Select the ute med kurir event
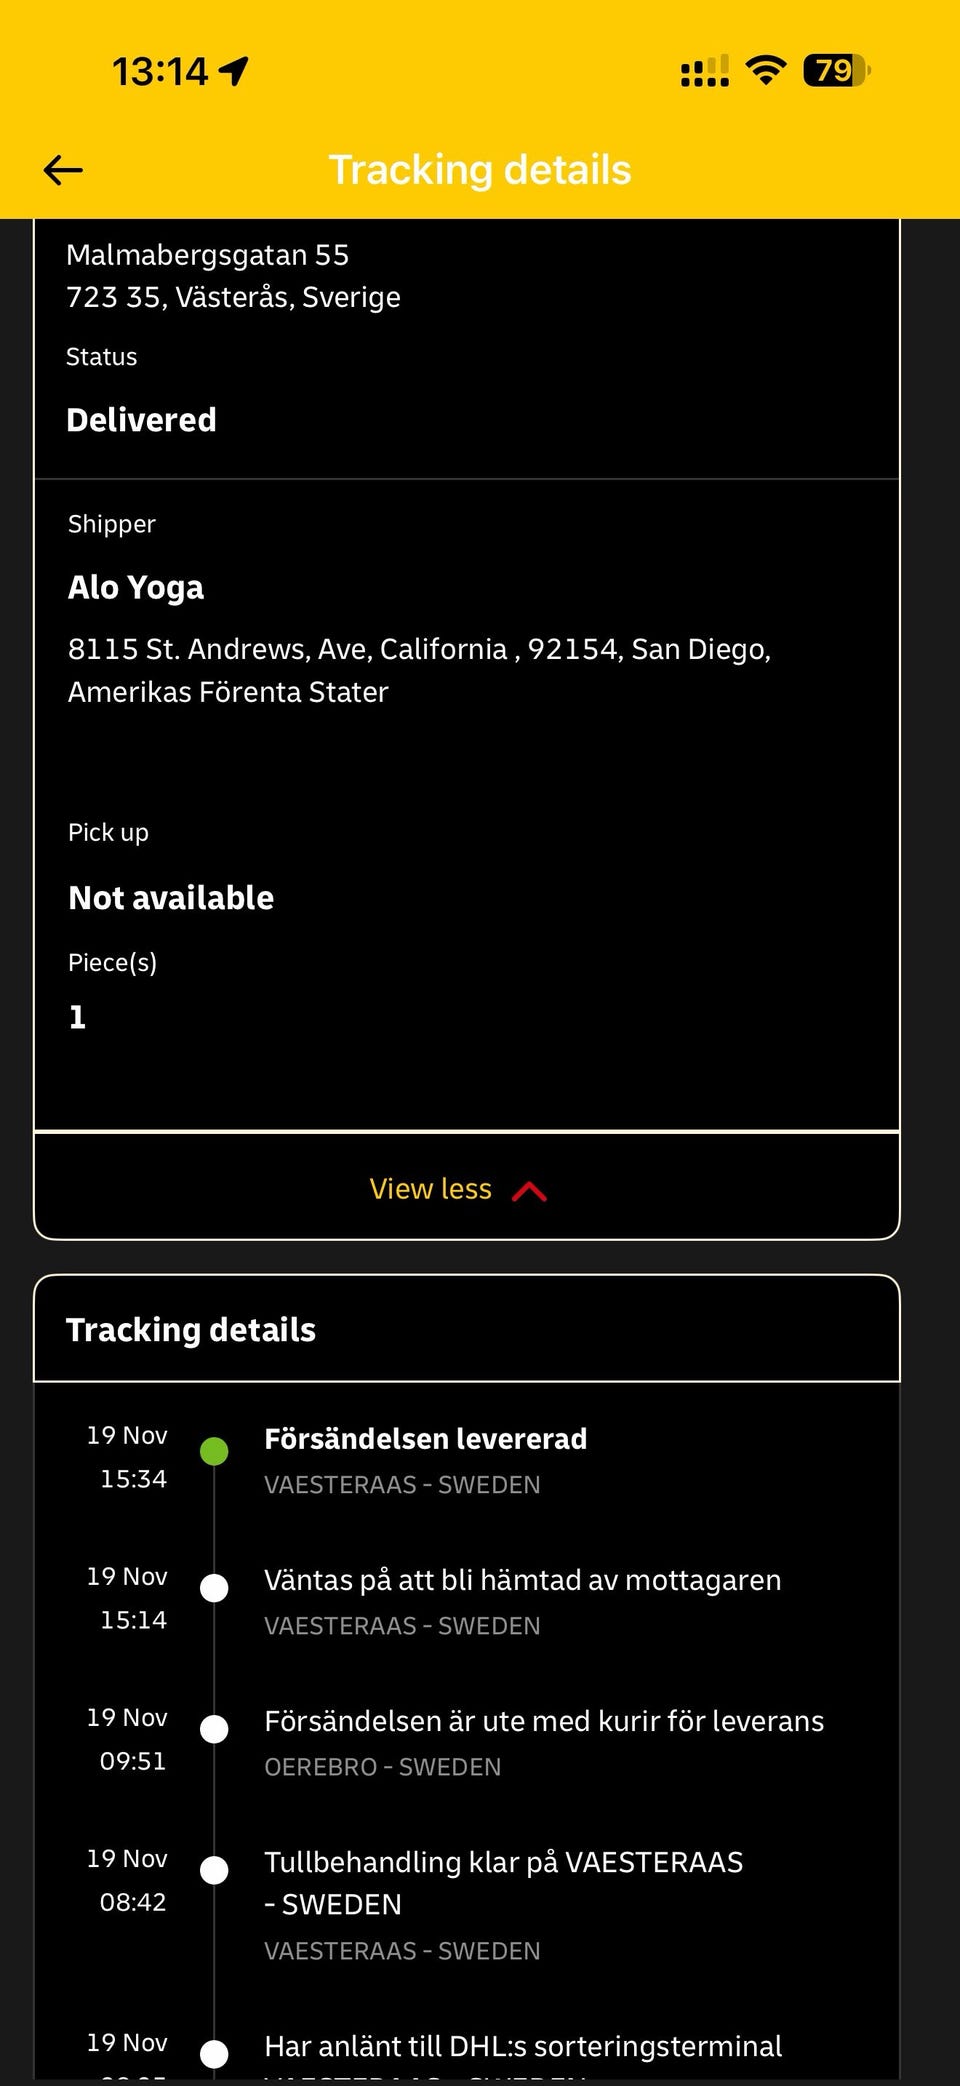This screenshot has width=960, height=2086. click(x=544, y=1721)
